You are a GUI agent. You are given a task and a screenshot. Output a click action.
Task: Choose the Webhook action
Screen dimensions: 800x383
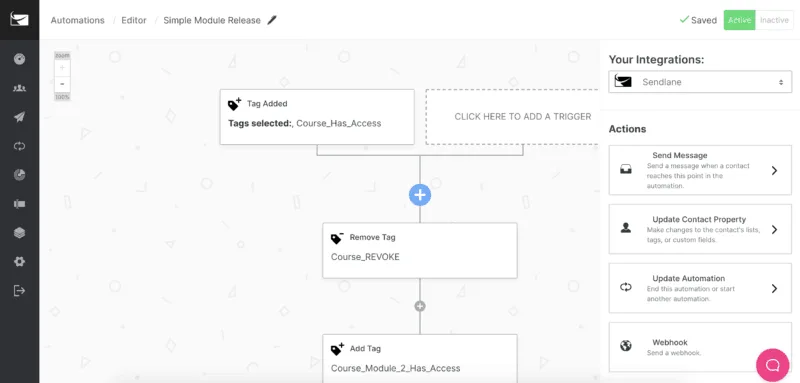[x=700, y=347]
